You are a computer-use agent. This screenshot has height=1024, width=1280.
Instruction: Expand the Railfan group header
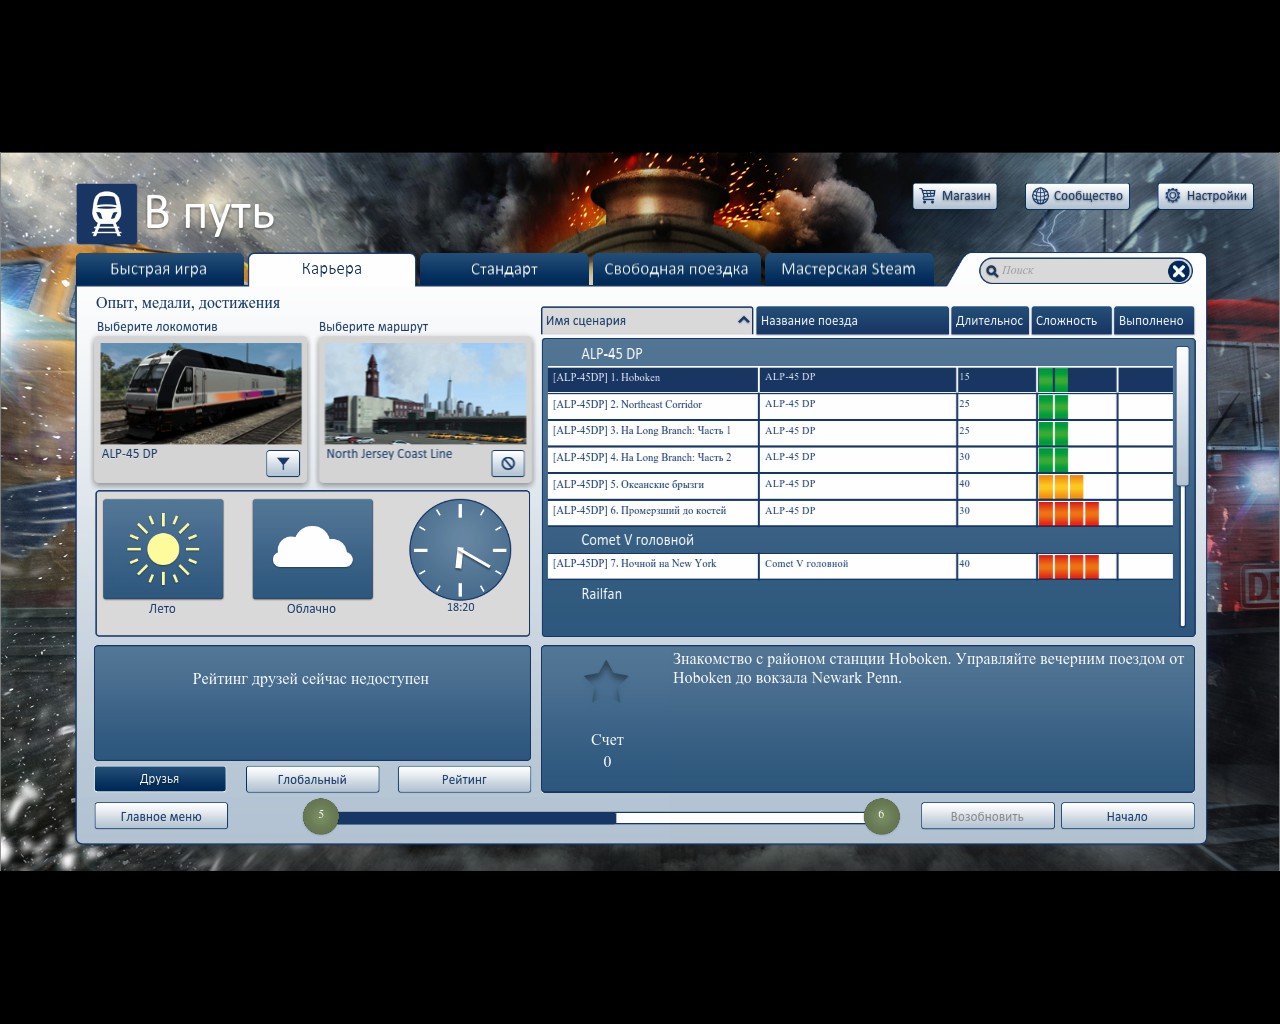coord(601,594)
